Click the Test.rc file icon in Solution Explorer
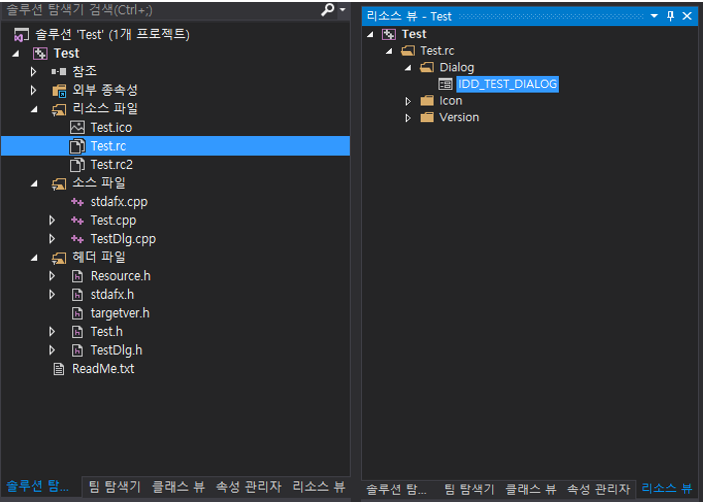Viewport: 703px width, 502px height. 77,146
